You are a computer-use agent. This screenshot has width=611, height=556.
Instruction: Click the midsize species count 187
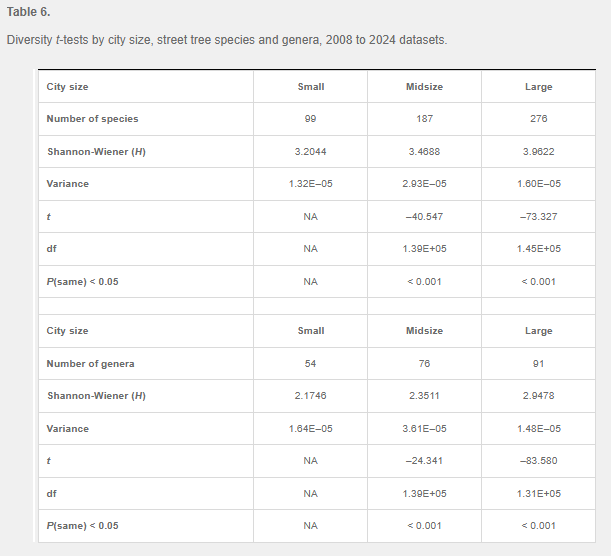pyautogui.click(x=424, y=119)
